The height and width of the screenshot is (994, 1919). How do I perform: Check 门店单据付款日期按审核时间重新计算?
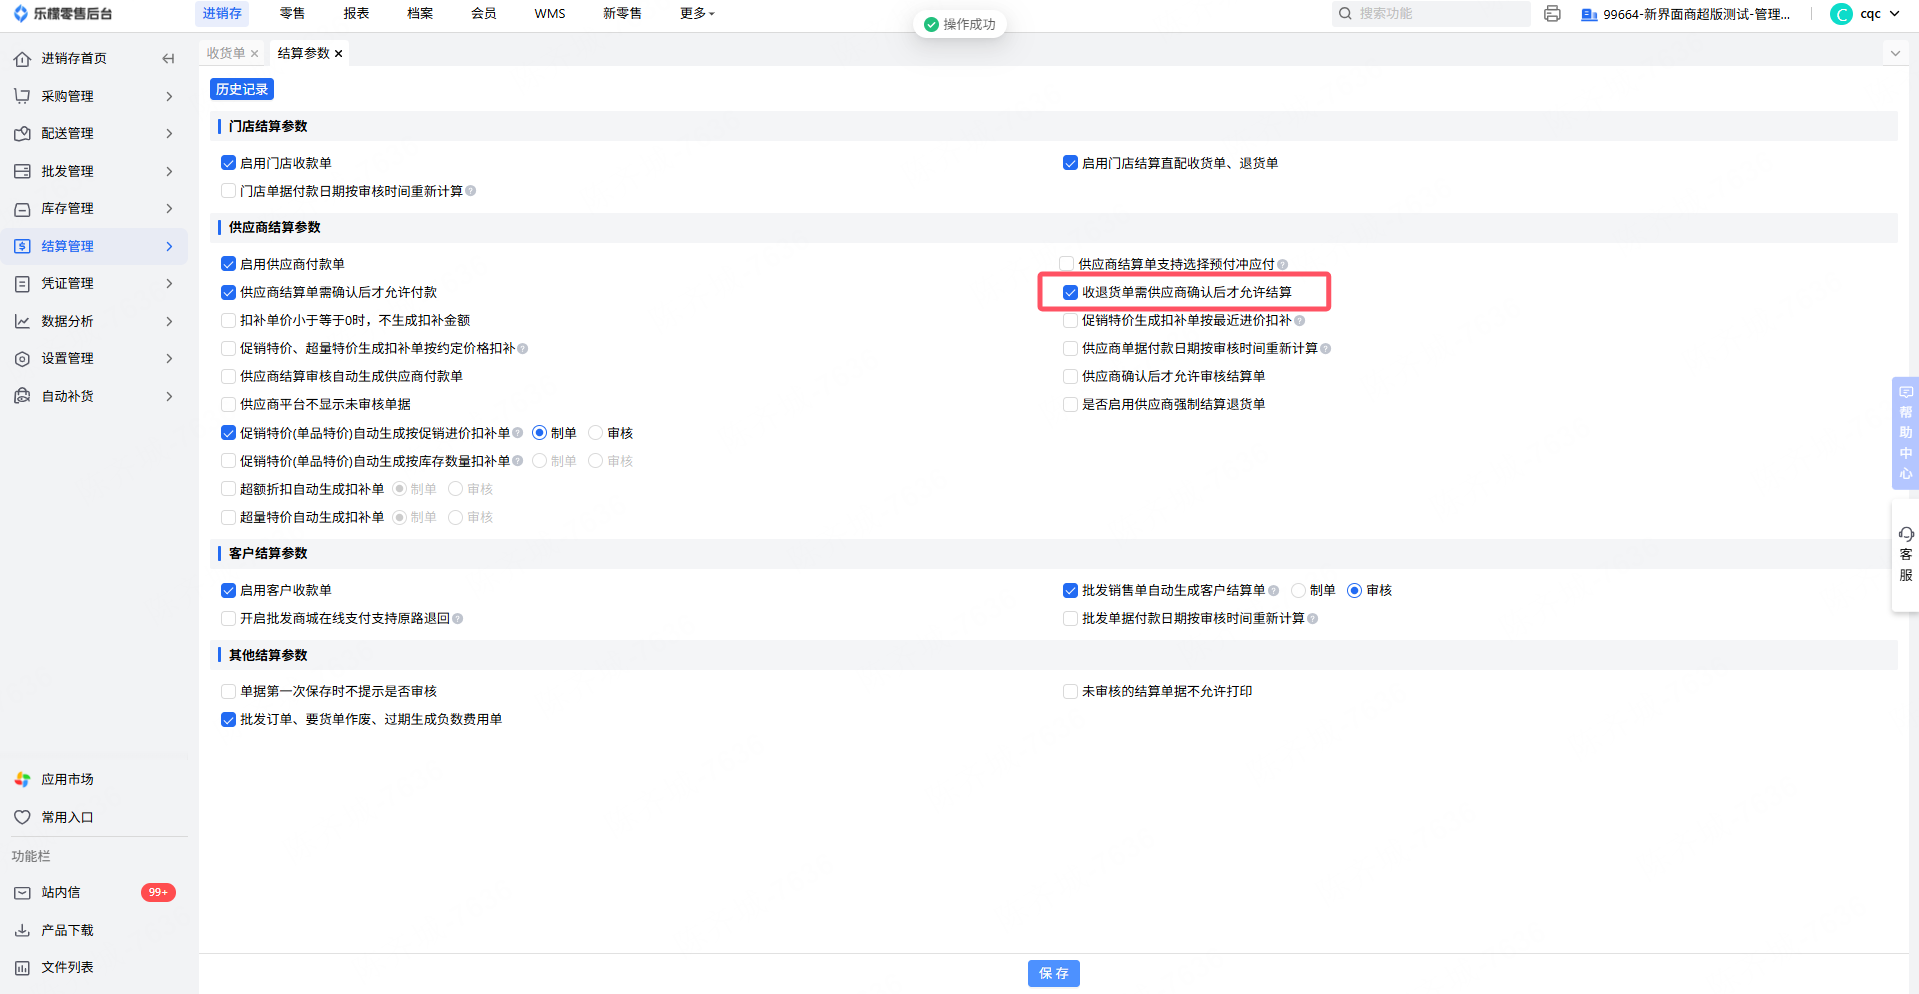coord(228,191)
